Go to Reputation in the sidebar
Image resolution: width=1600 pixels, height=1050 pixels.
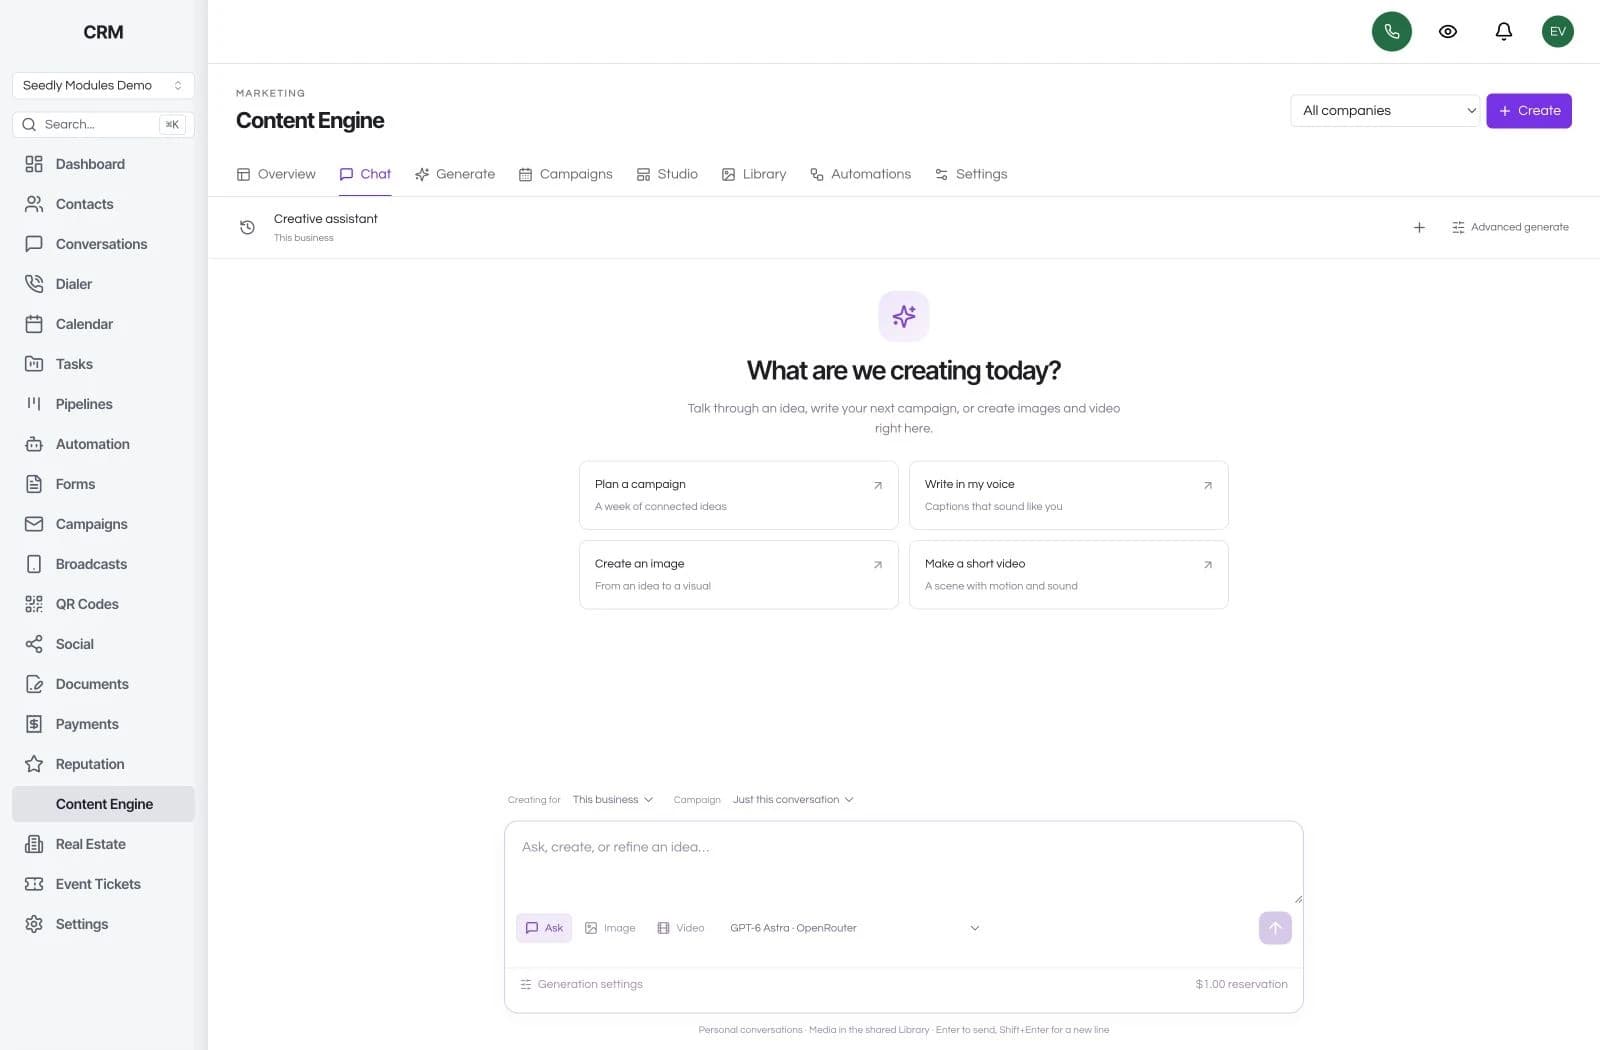[103, 764]
